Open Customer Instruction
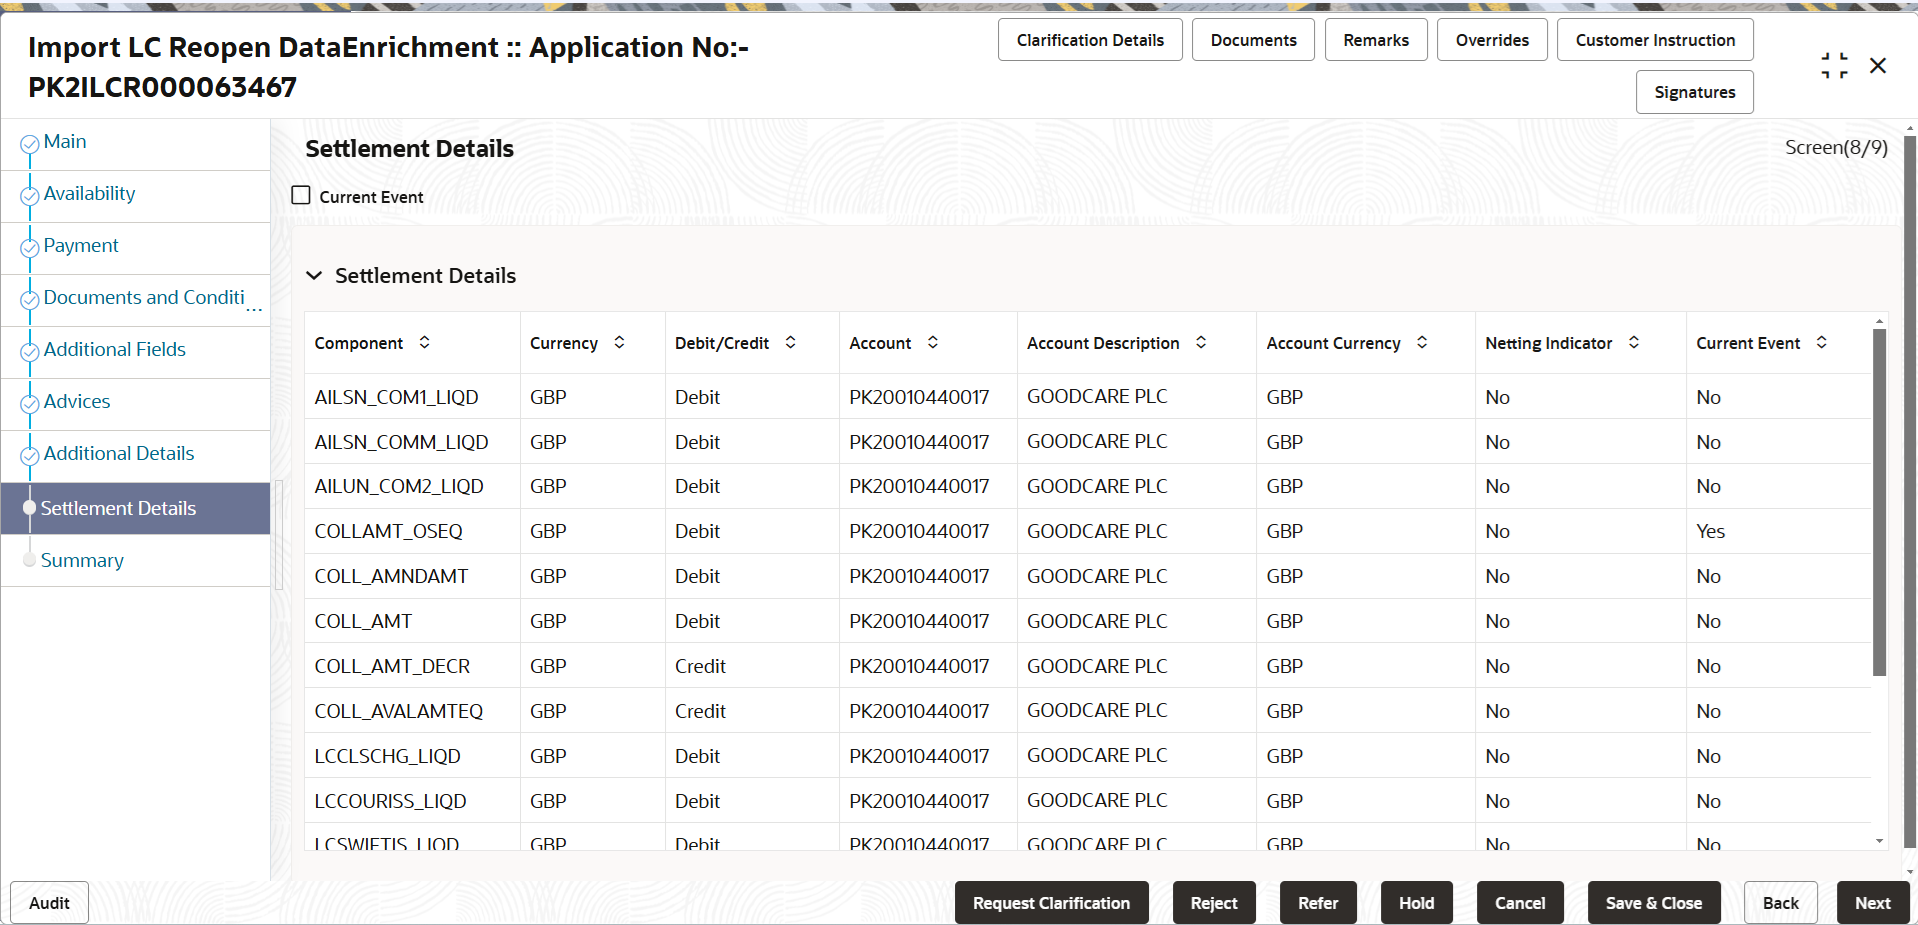 click(x=1655, y=39)
